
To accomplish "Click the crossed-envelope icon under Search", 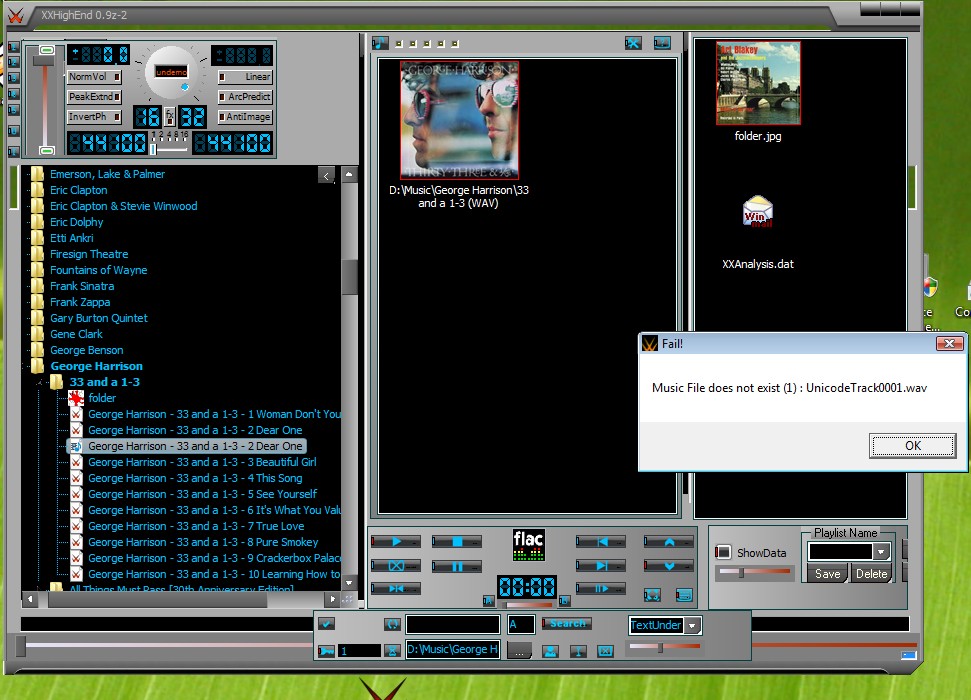I will [606, 650].
